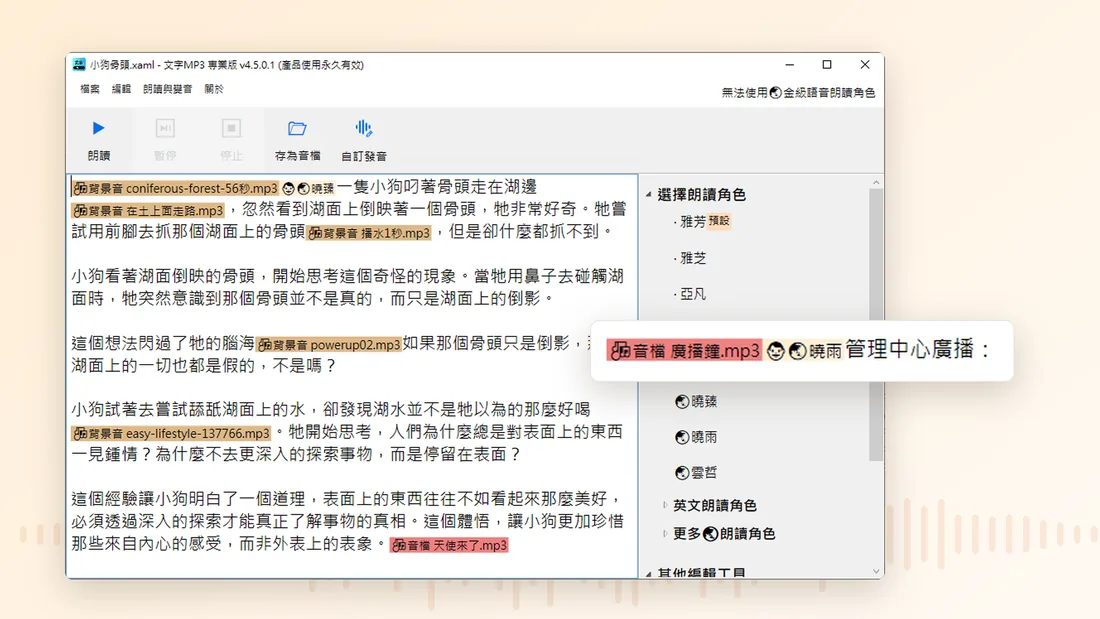1100x619 pixels.
Task: Click the powerup02.mp3 background sound tag
Action: (x=329, y=345)
